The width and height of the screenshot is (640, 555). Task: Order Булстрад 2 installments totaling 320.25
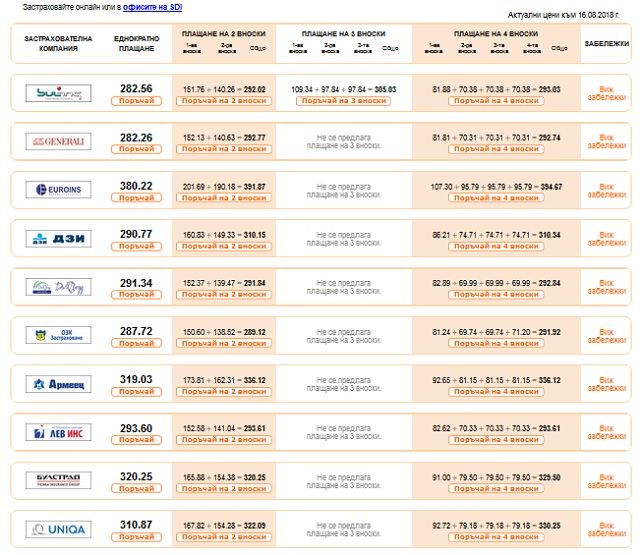click(224, 488)
